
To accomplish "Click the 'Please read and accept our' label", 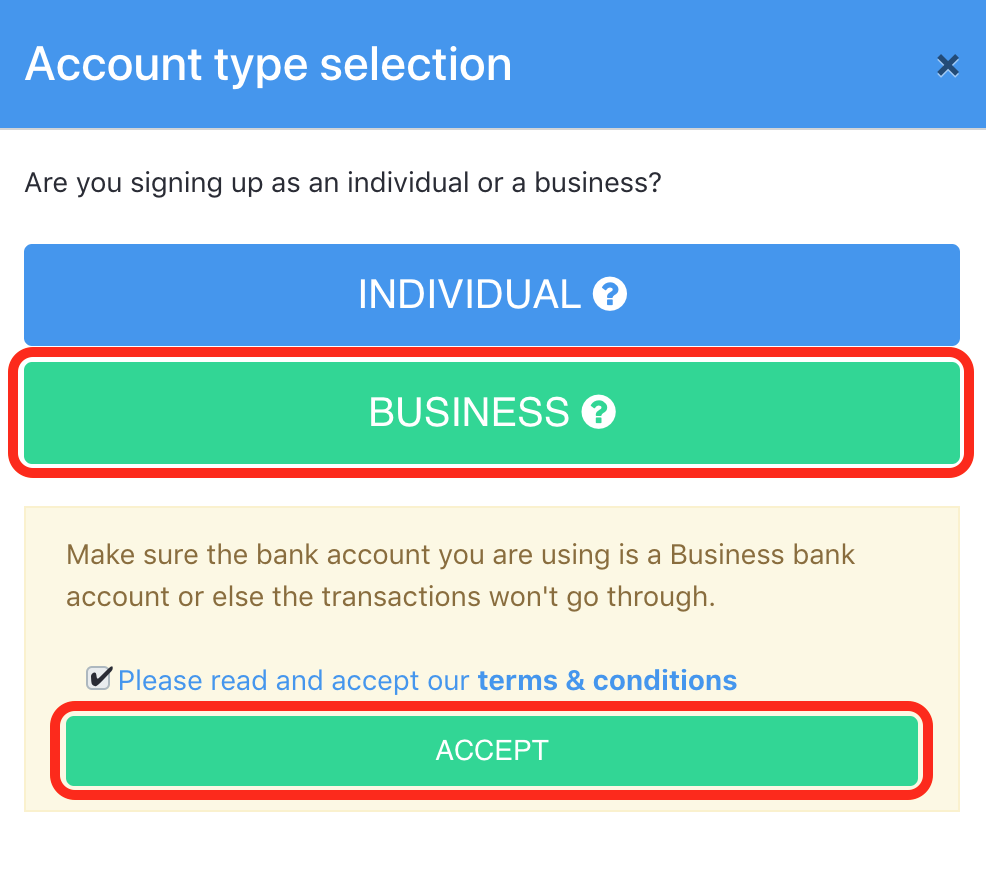I will coord(294,681).
